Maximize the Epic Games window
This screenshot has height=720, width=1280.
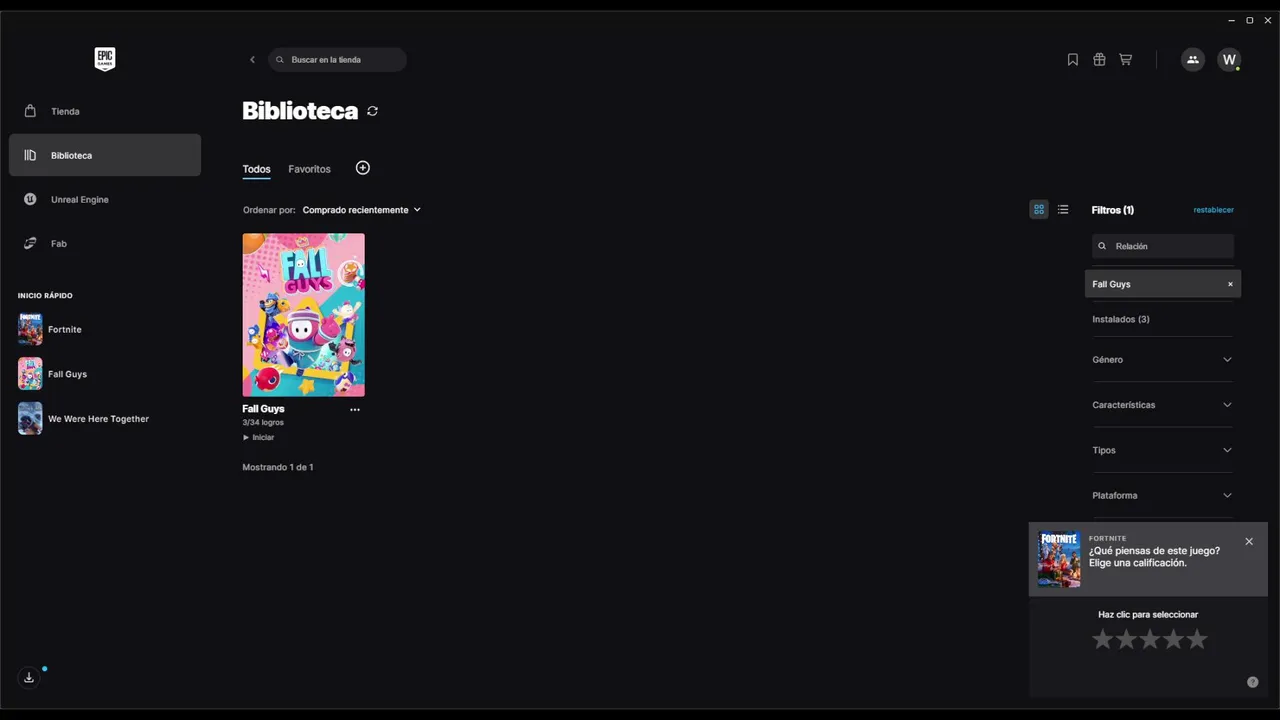click(1249, 20)
